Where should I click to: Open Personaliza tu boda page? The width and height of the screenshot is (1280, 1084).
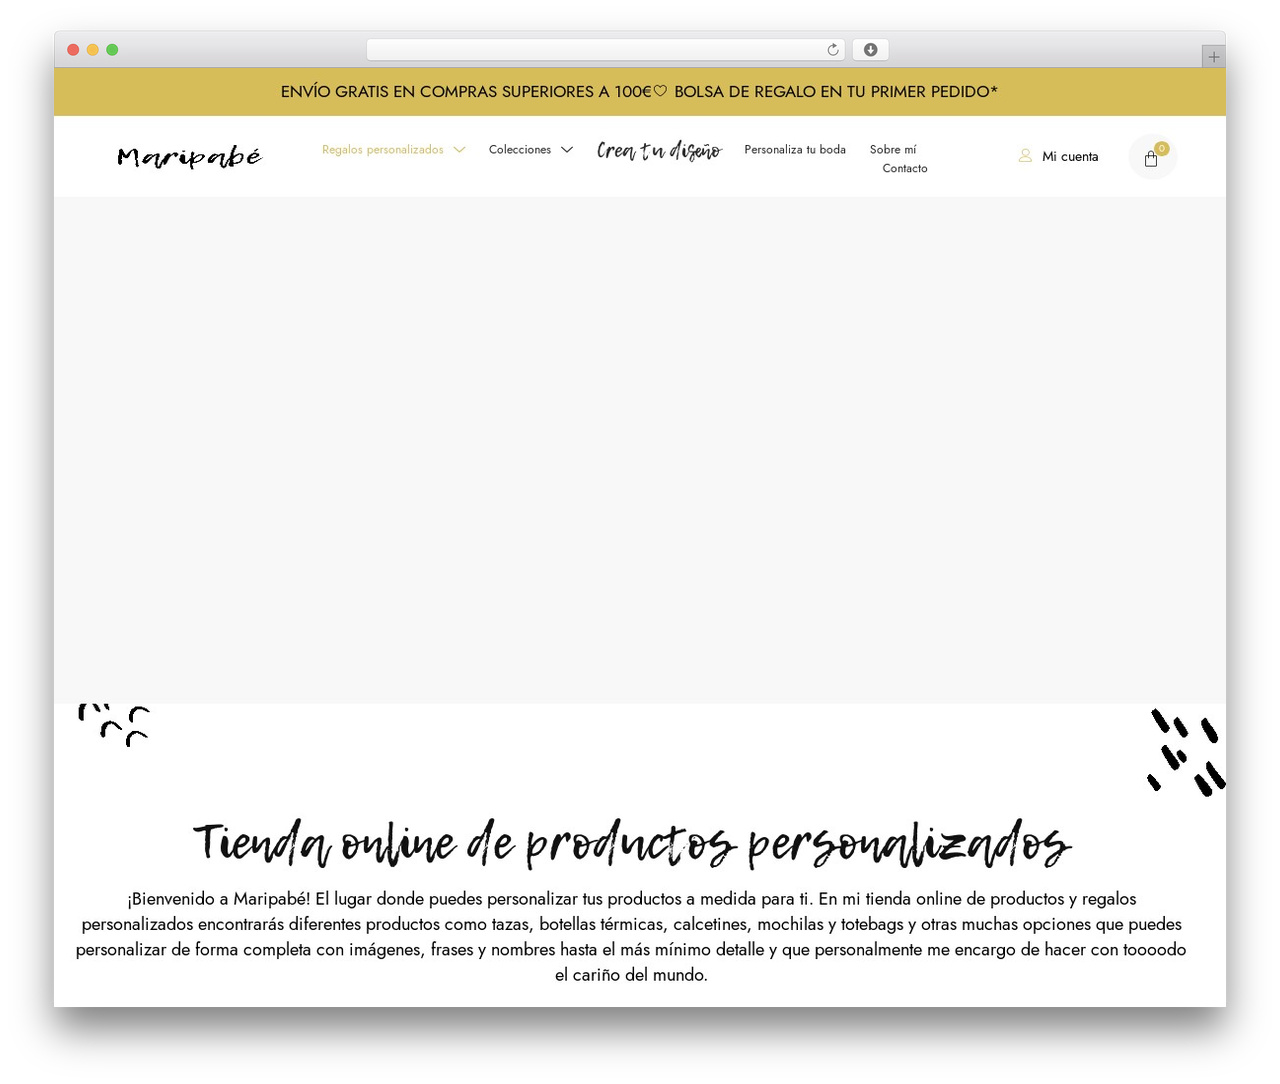tap(795, 150)
